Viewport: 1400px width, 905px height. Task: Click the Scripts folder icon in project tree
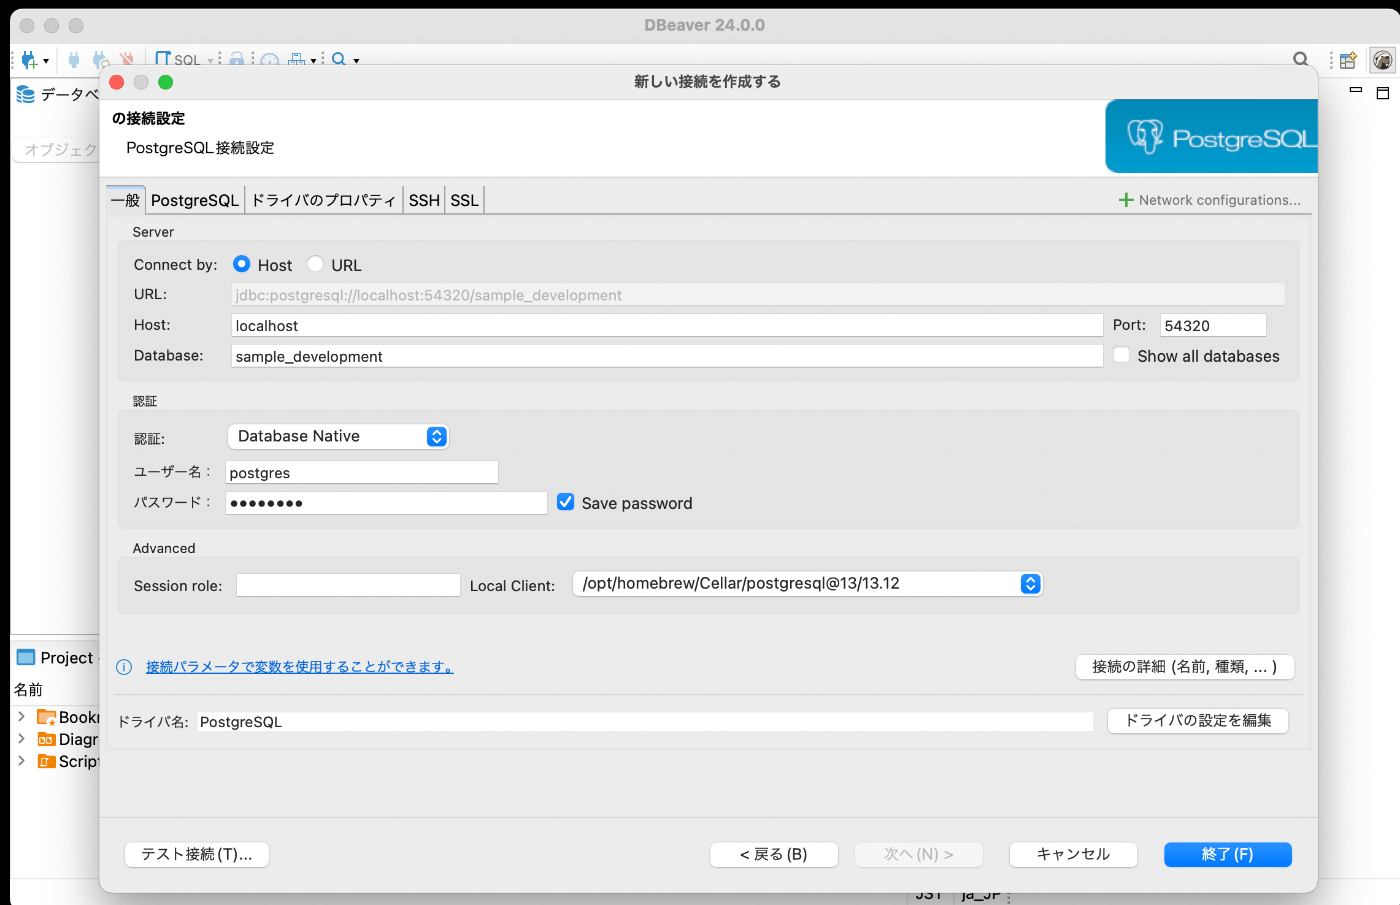pyautogui.click(x=46, y=761)
